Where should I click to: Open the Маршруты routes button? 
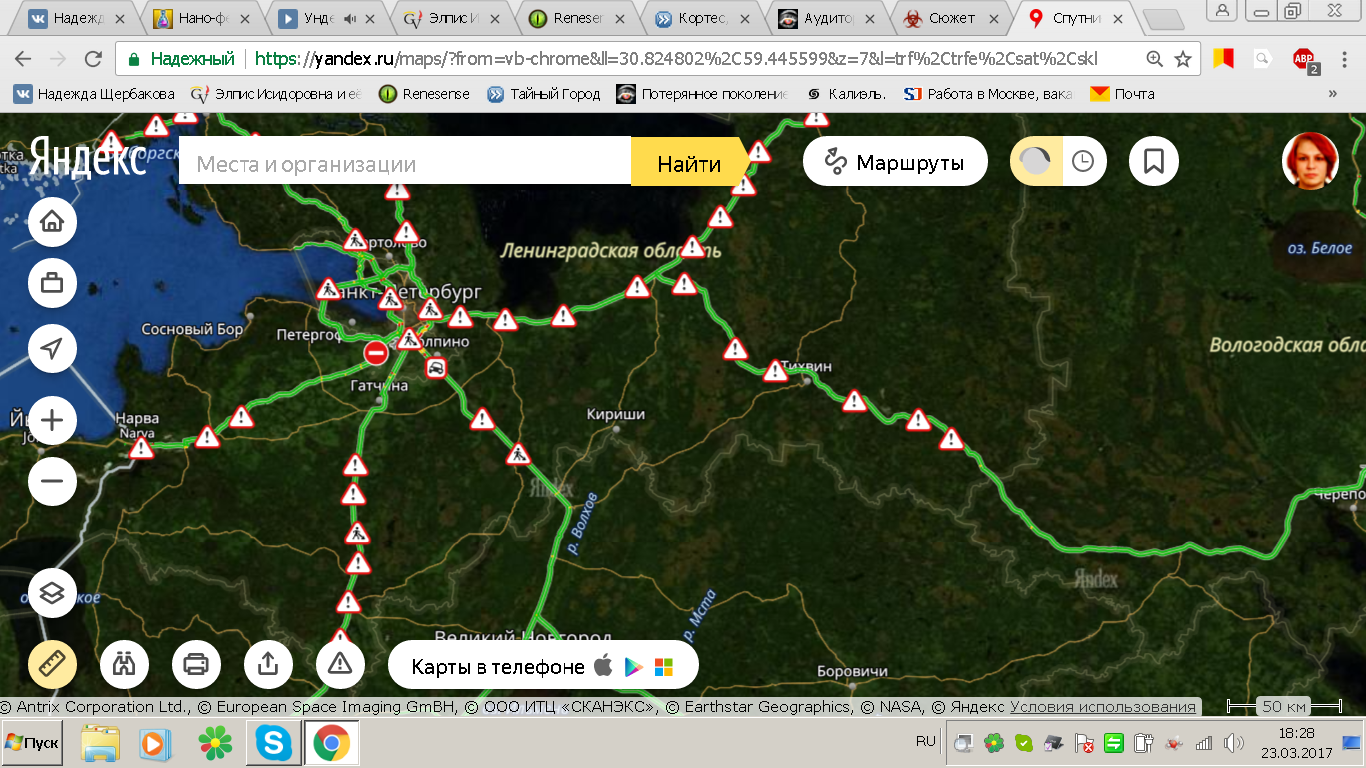click(895, 162)
